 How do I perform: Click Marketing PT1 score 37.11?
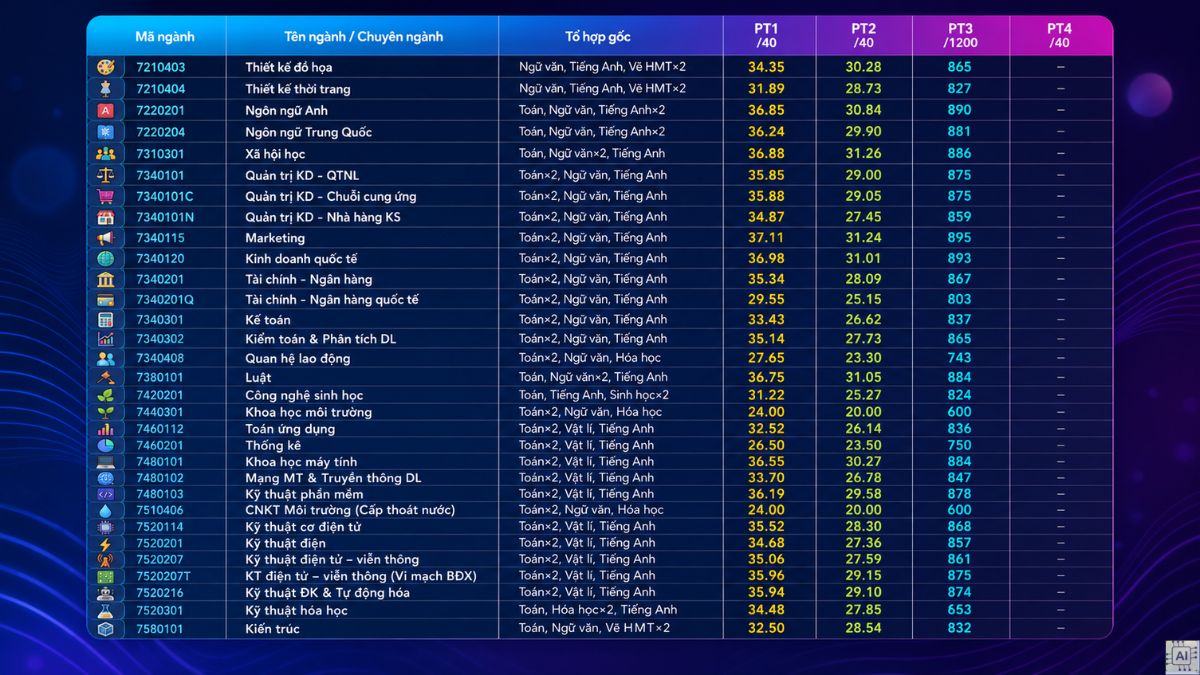(x=766, y=238)
